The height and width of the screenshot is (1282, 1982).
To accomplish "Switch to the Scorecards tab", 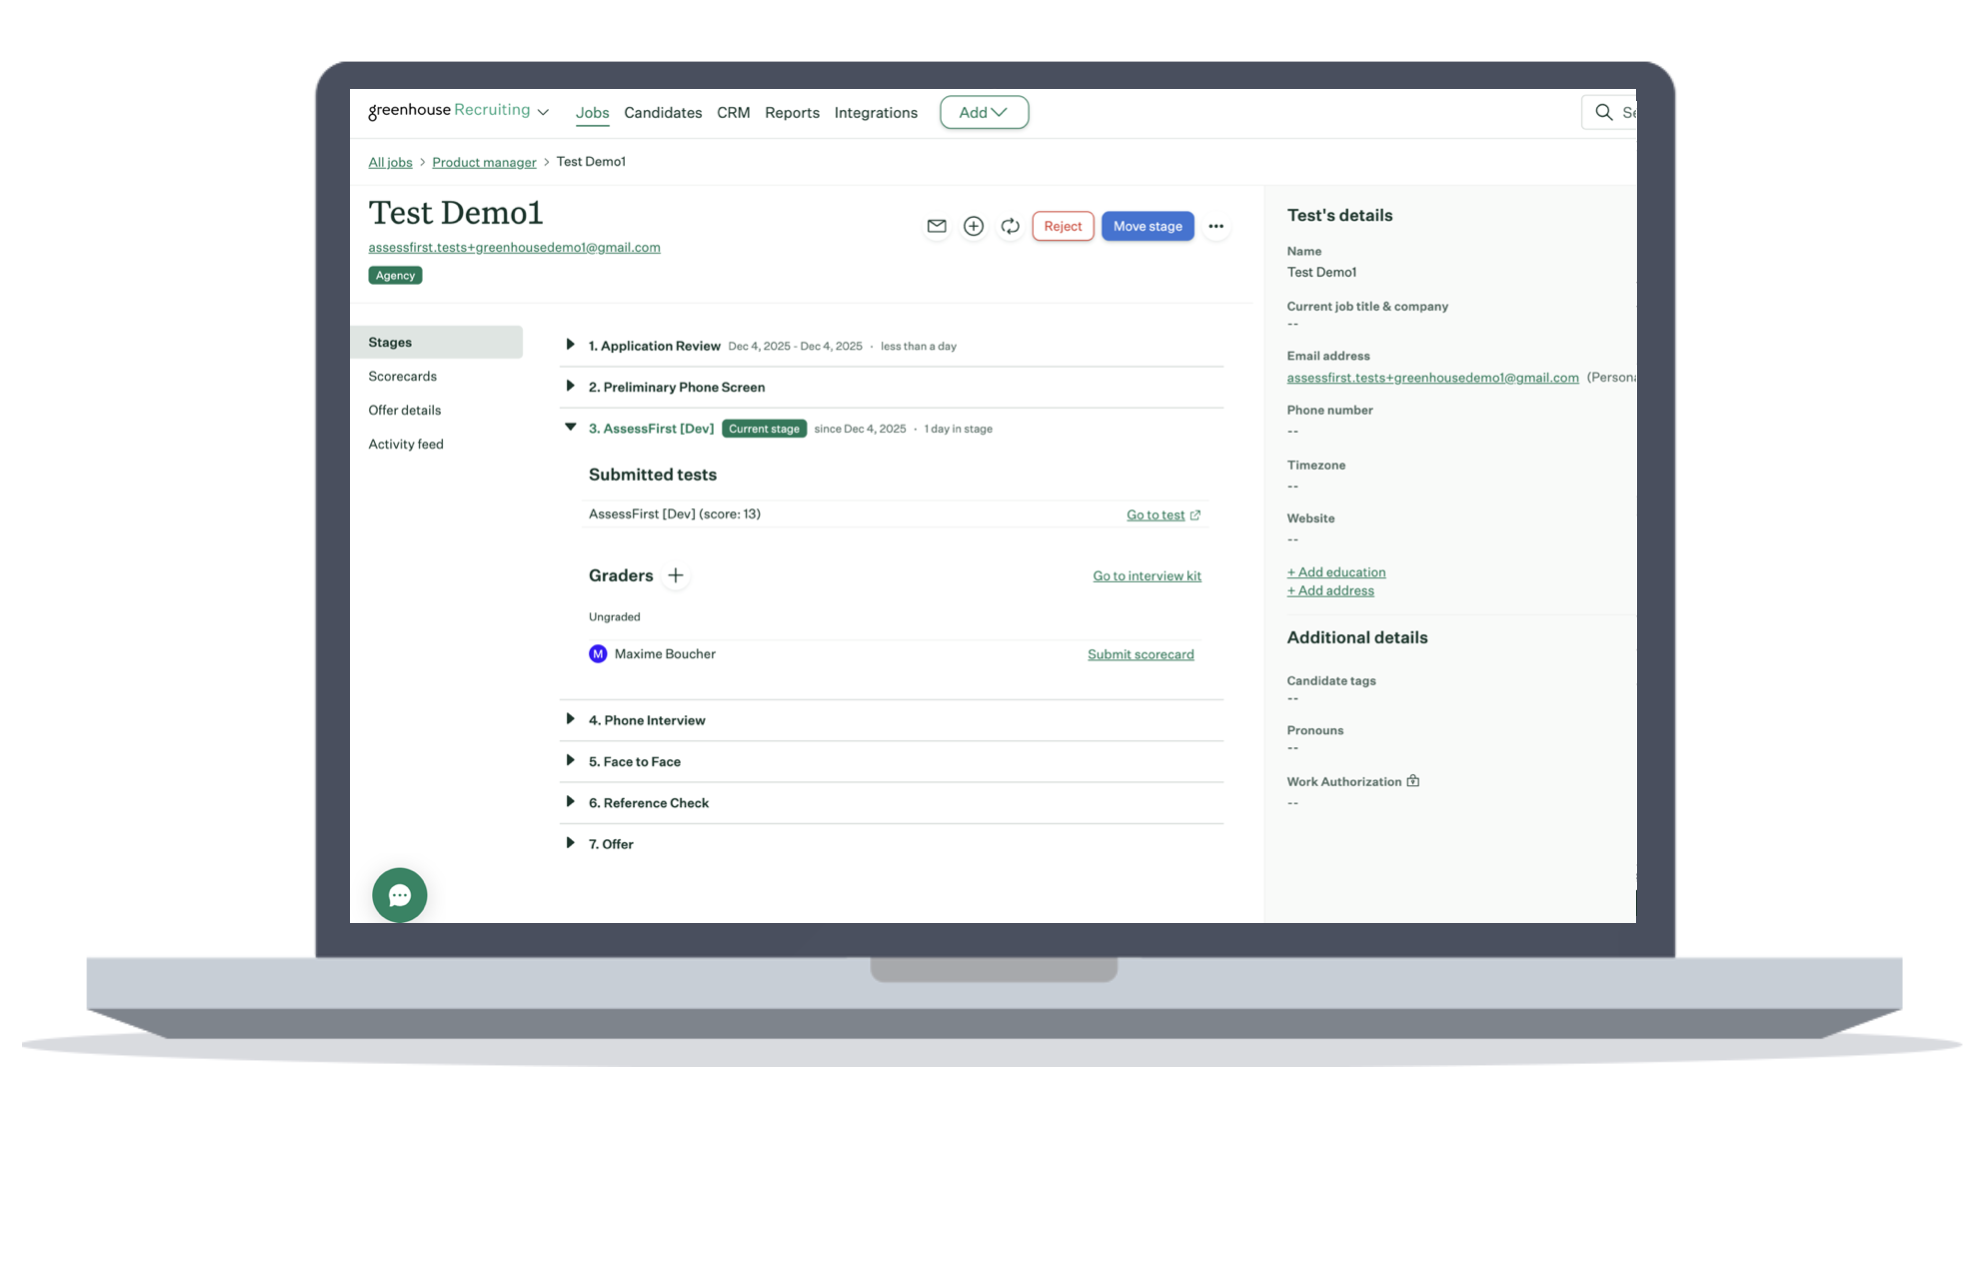I will click(402, 376).
